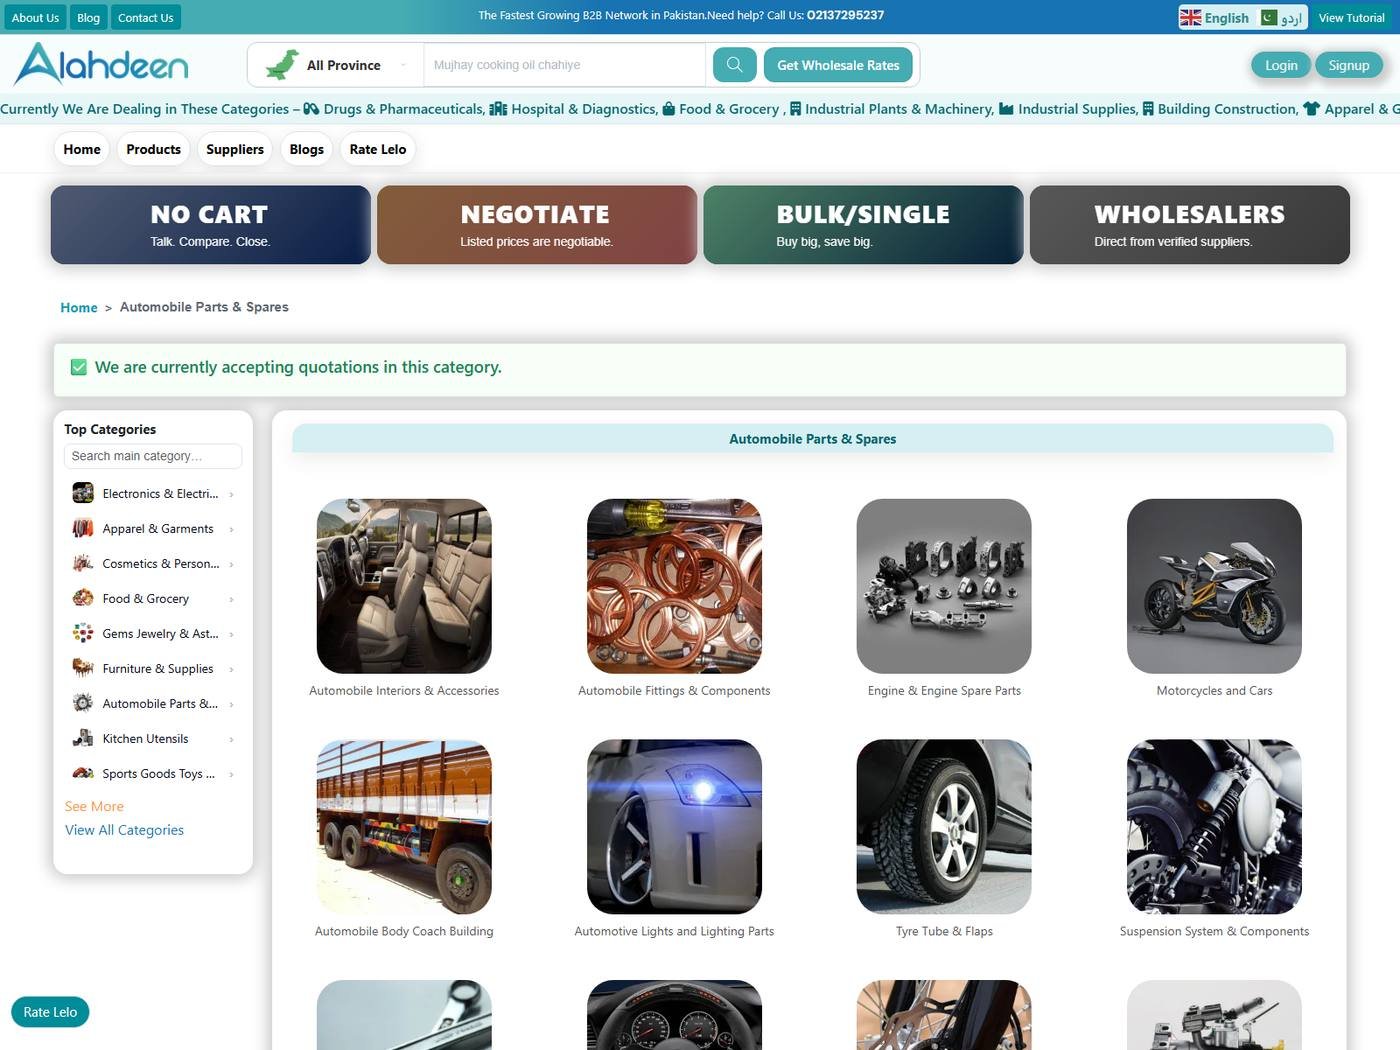Focus the product search input field
Viewport: 1400px width, 1050px height.
tap(565, 65)
